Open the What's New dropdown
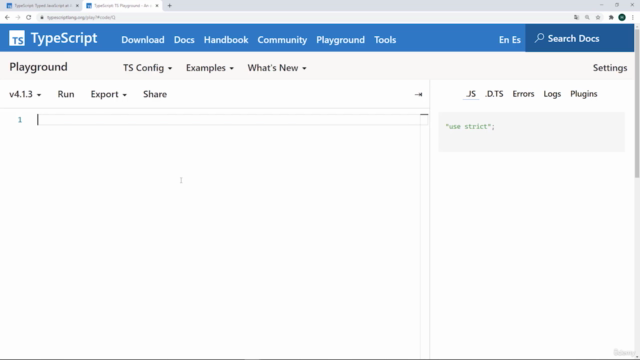The width and height of the screenshot is (640, 360). [x=277, y=68]
